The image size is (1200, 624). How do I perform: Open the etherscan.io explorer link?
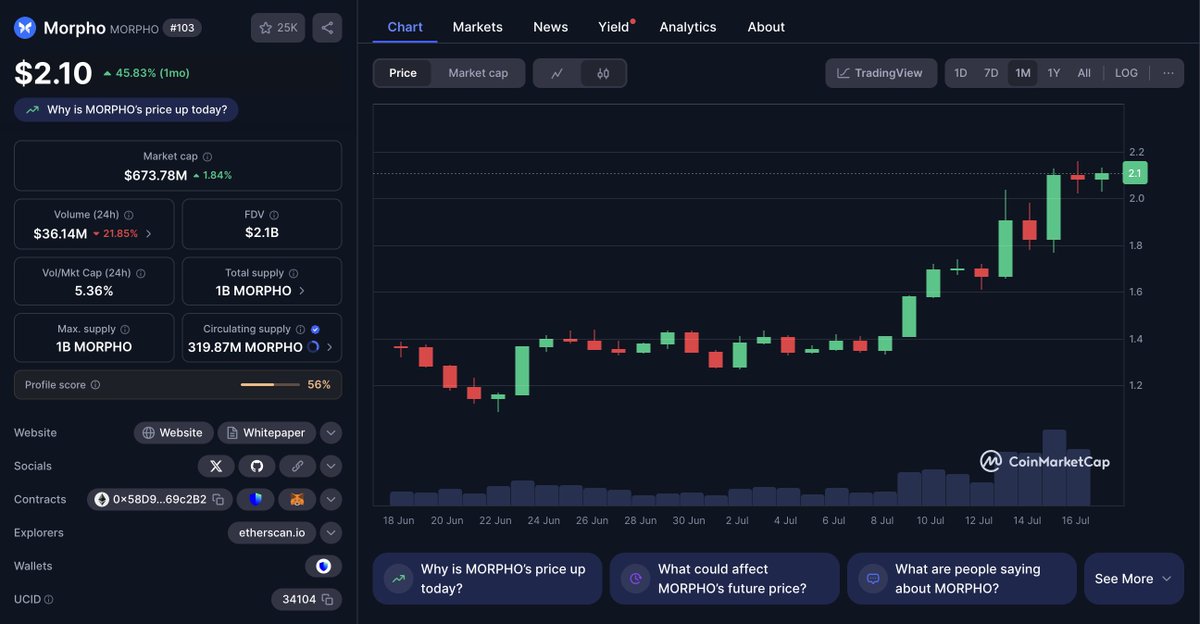pos(273,533)
